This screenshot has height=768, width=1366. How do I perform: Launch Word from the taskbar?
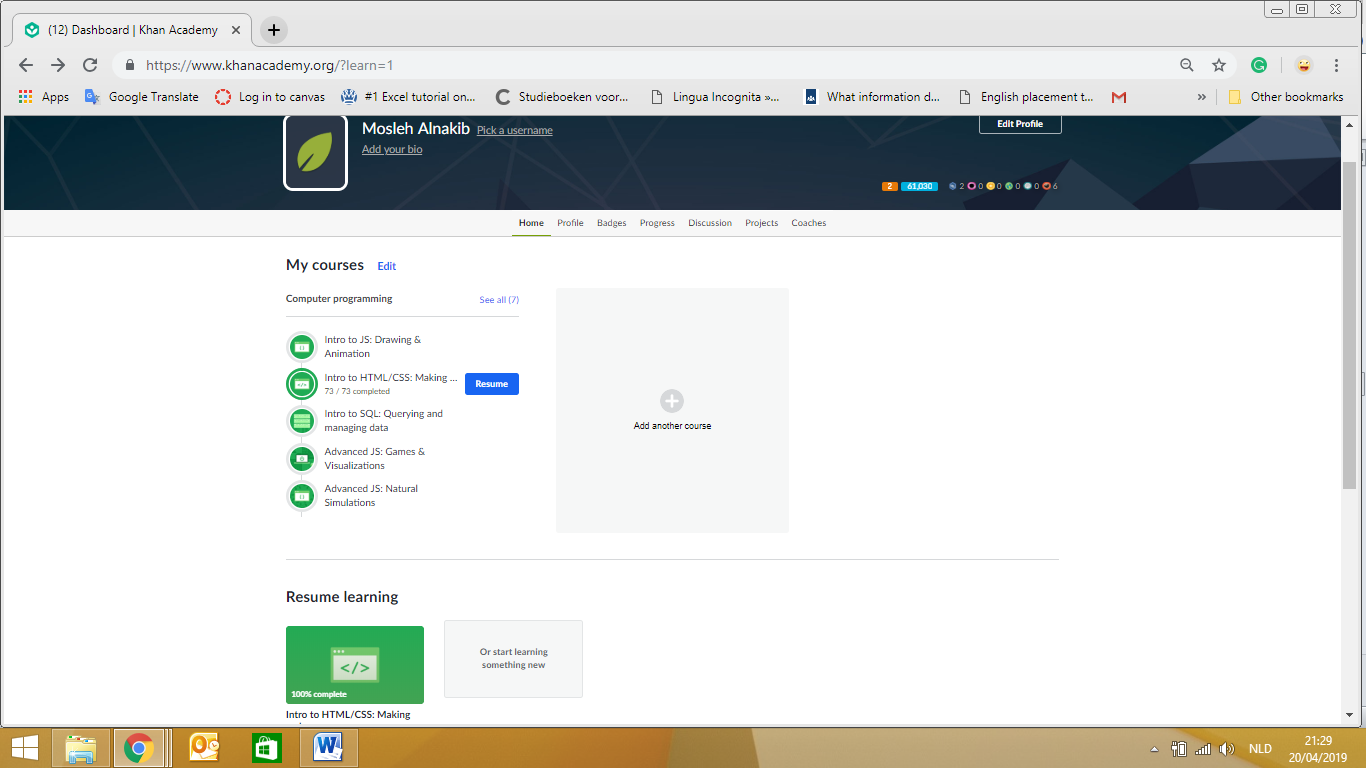coord(328,748)
